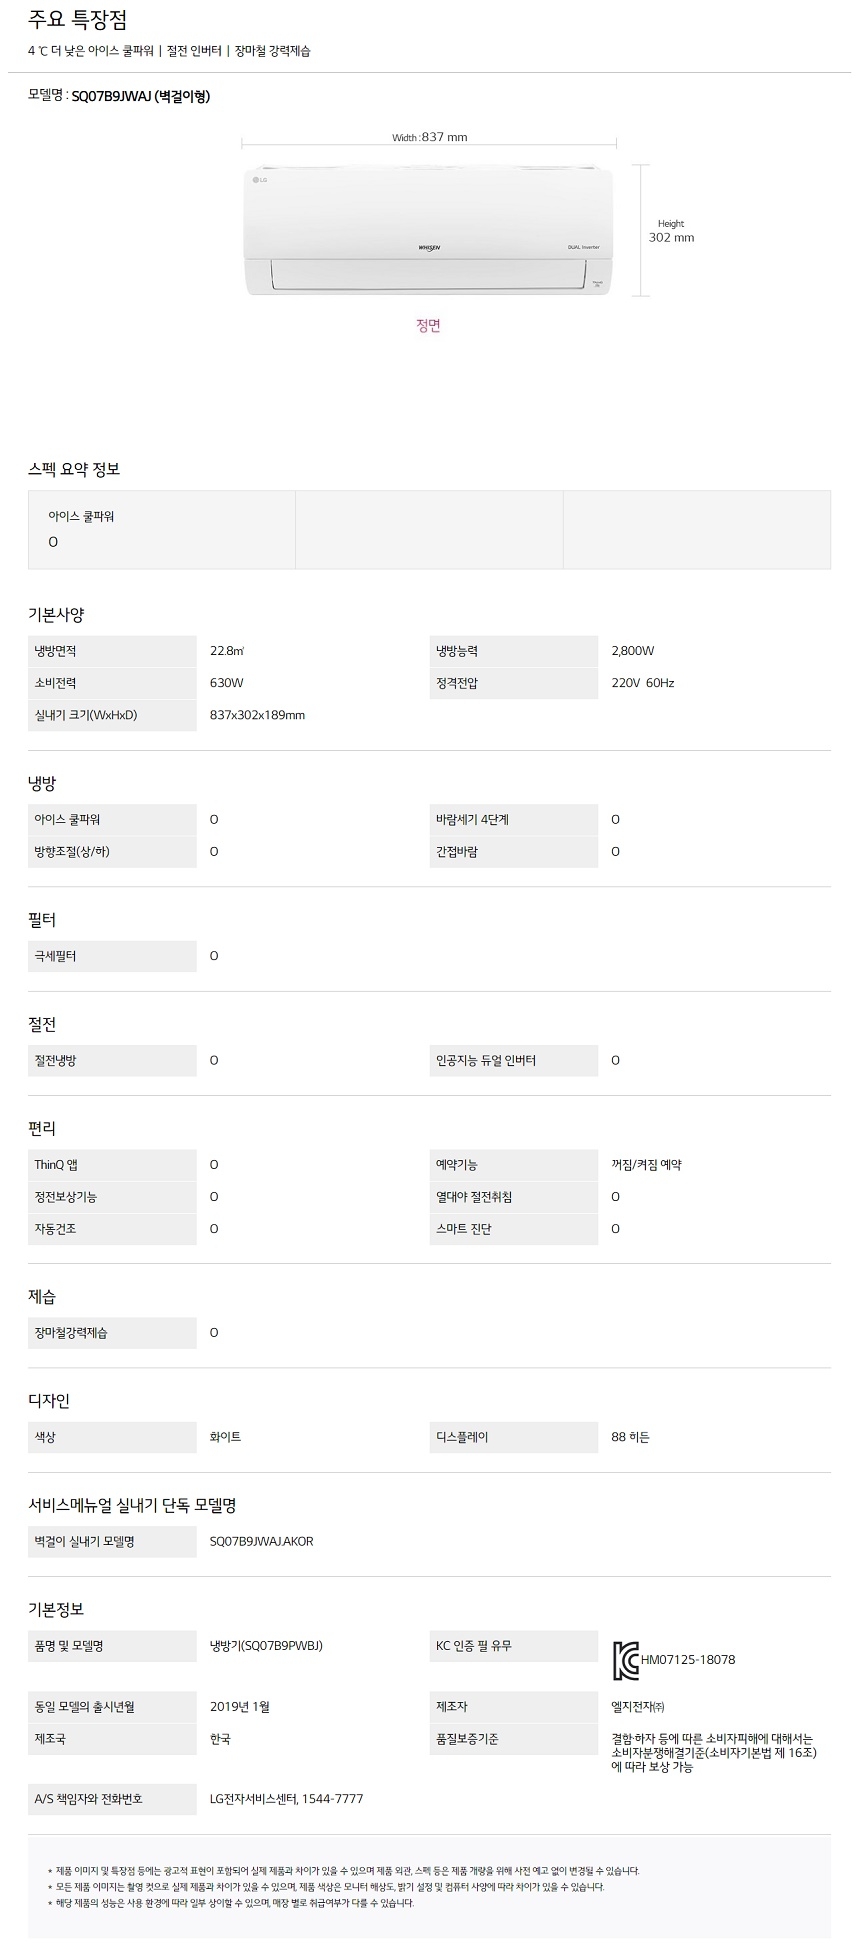
Task: Click the SQ07B9JWAJ.AKOR indoor model value
Action: 261,1541
